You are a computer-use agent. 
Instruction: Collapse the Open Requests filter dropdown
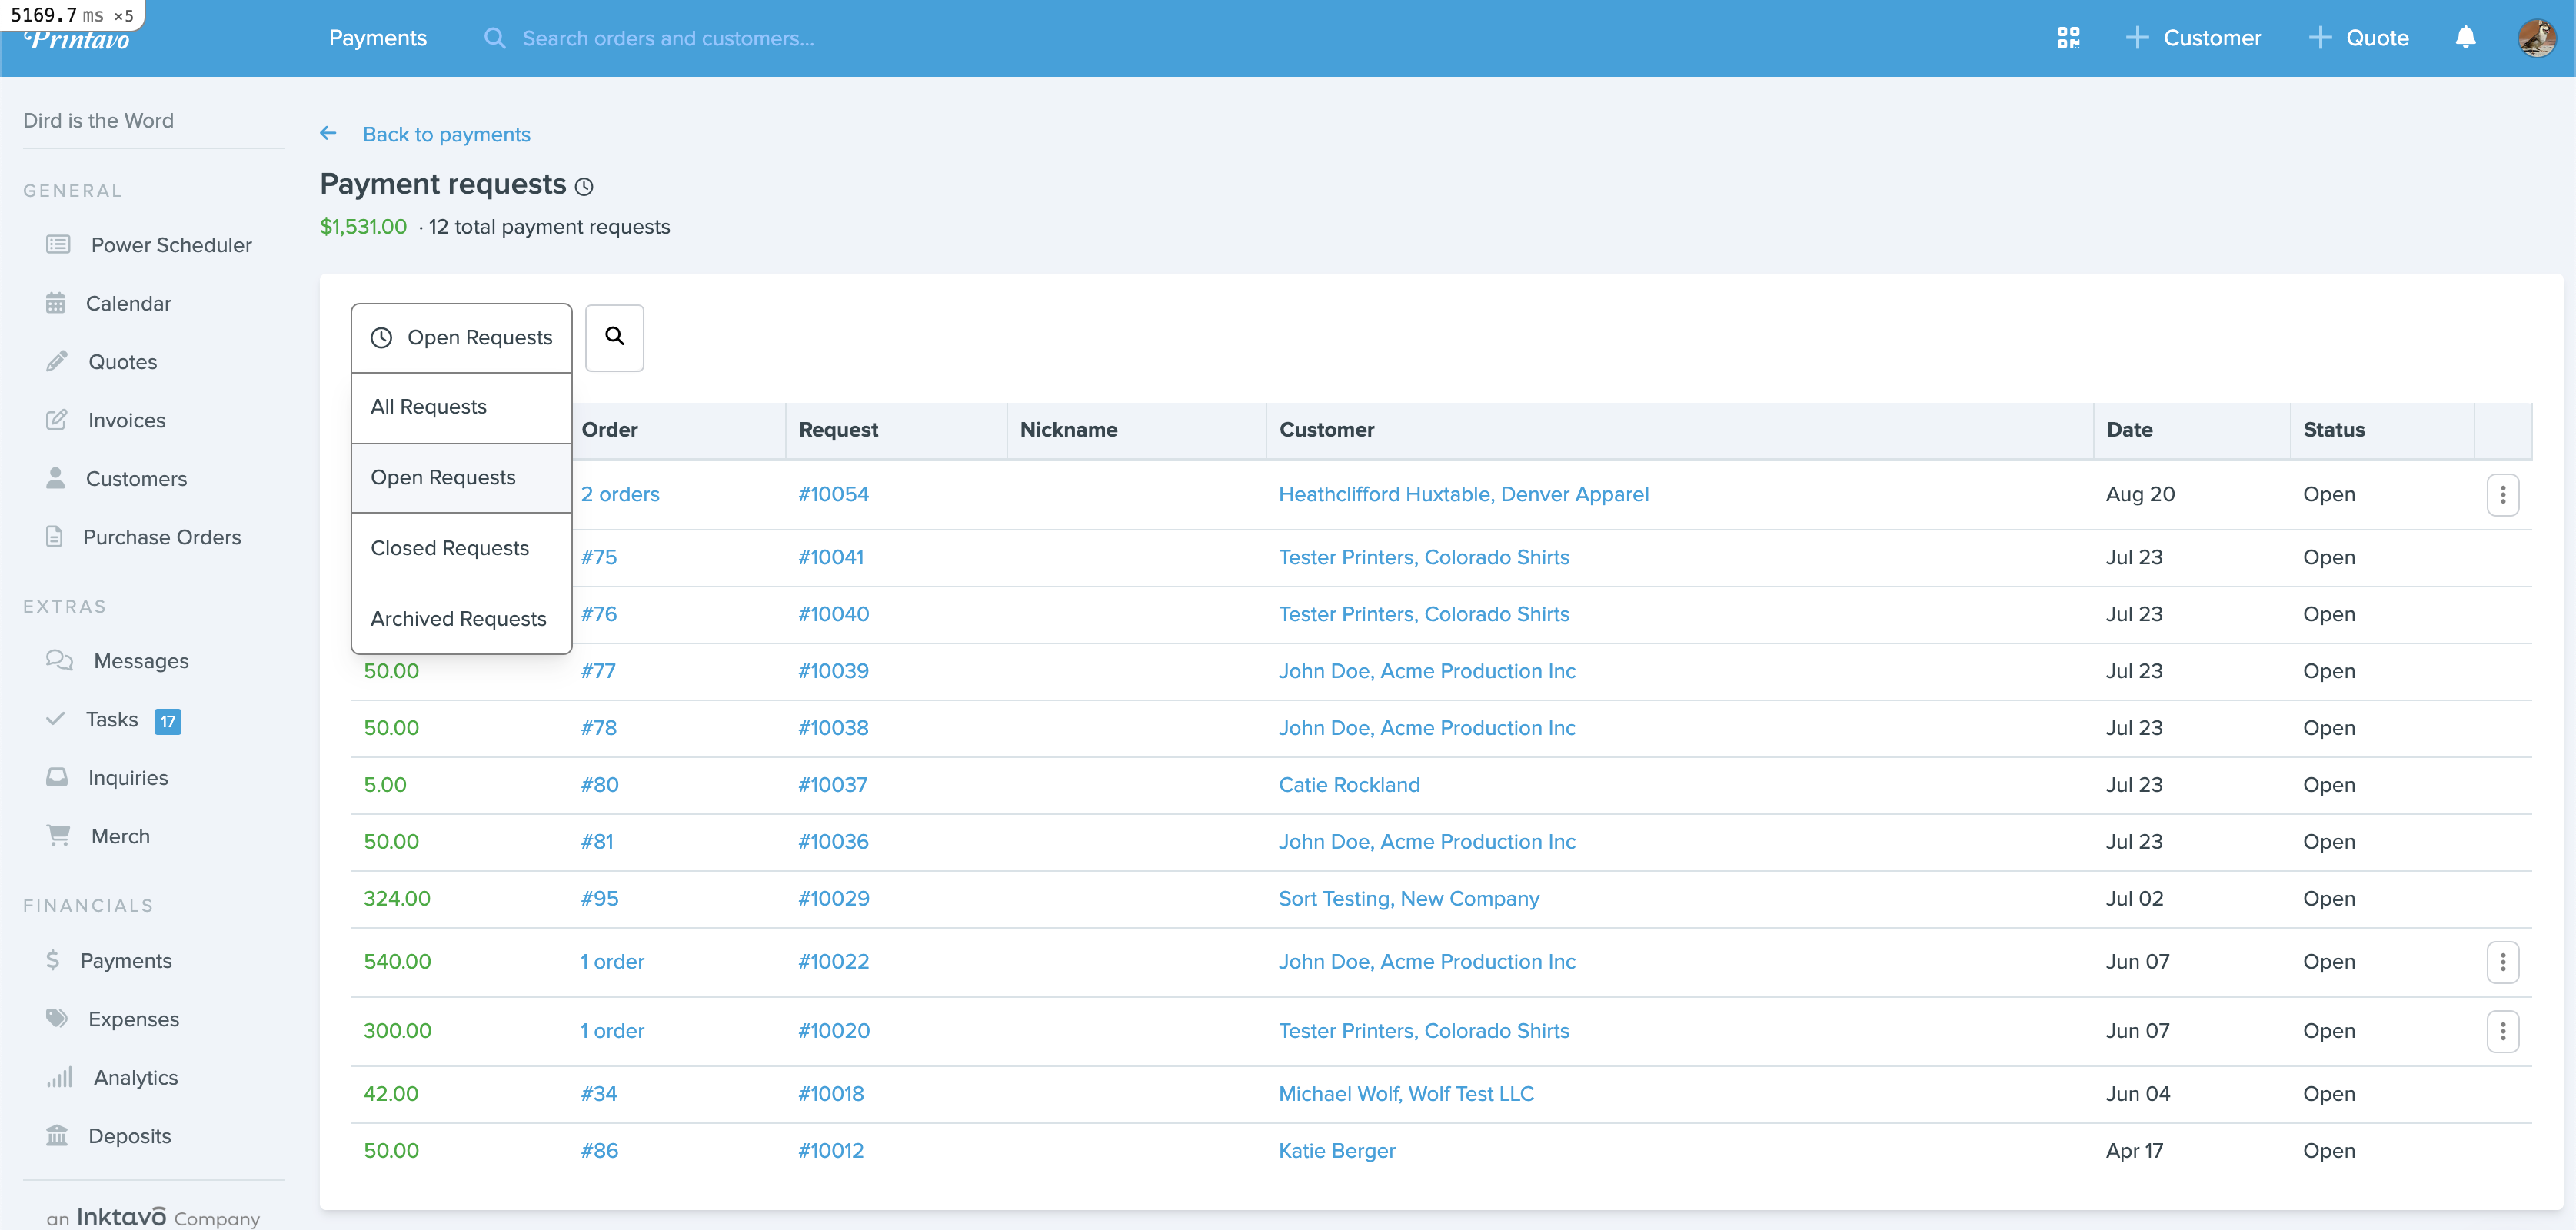(461, 338)
